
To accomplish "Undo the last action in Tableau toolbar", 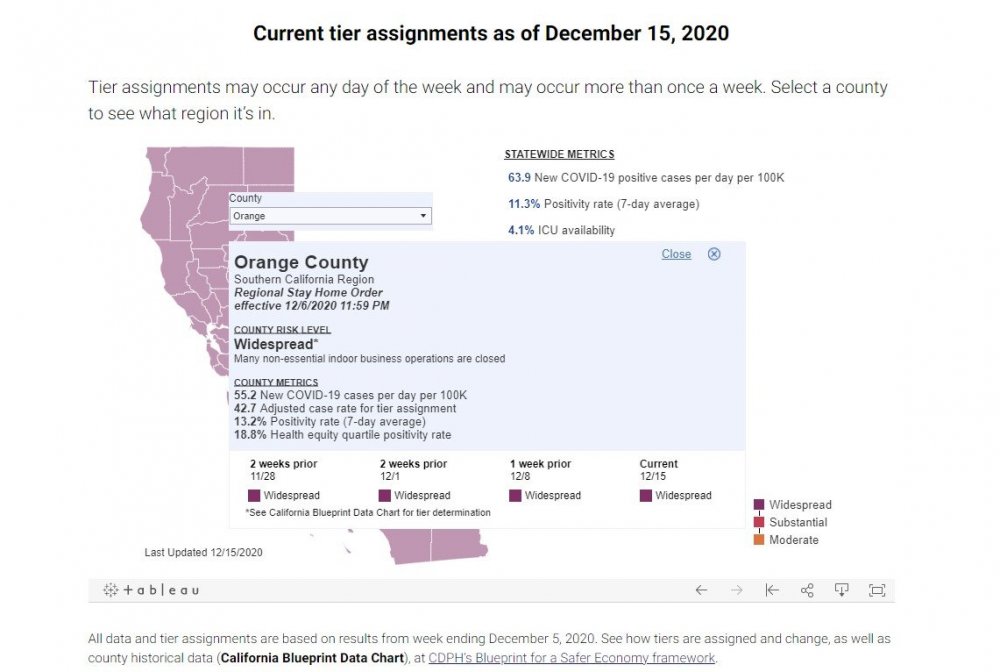I will [701, 590].
